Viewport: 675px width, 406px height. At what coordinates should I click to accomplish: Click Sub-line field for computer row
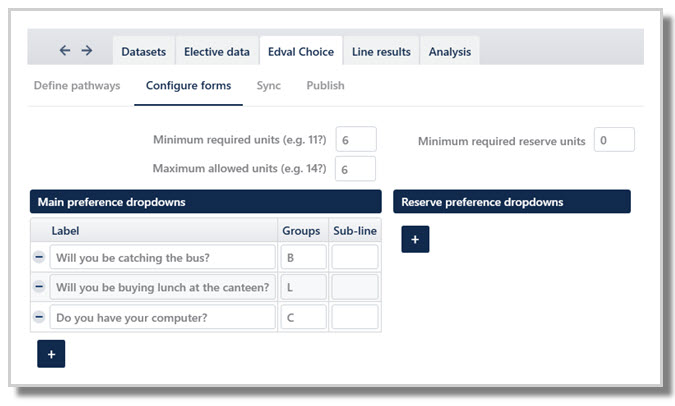click(355, 317)
